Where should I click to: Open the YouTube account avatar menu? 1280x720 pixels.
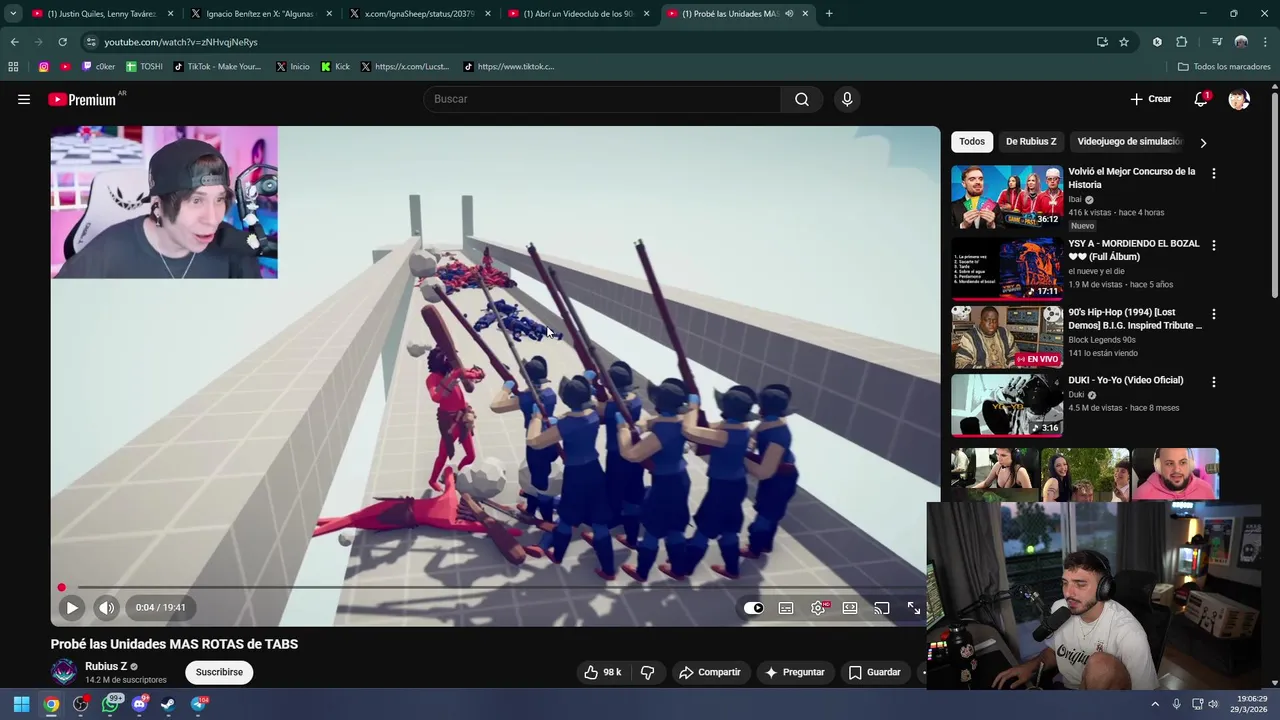click(x=1239, y=99)
